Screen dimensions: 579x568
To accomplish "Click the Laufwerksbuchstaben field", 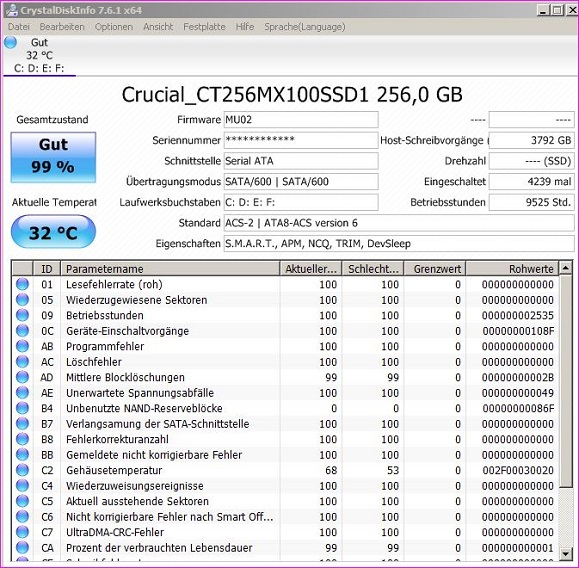I will tap(301, 202).
